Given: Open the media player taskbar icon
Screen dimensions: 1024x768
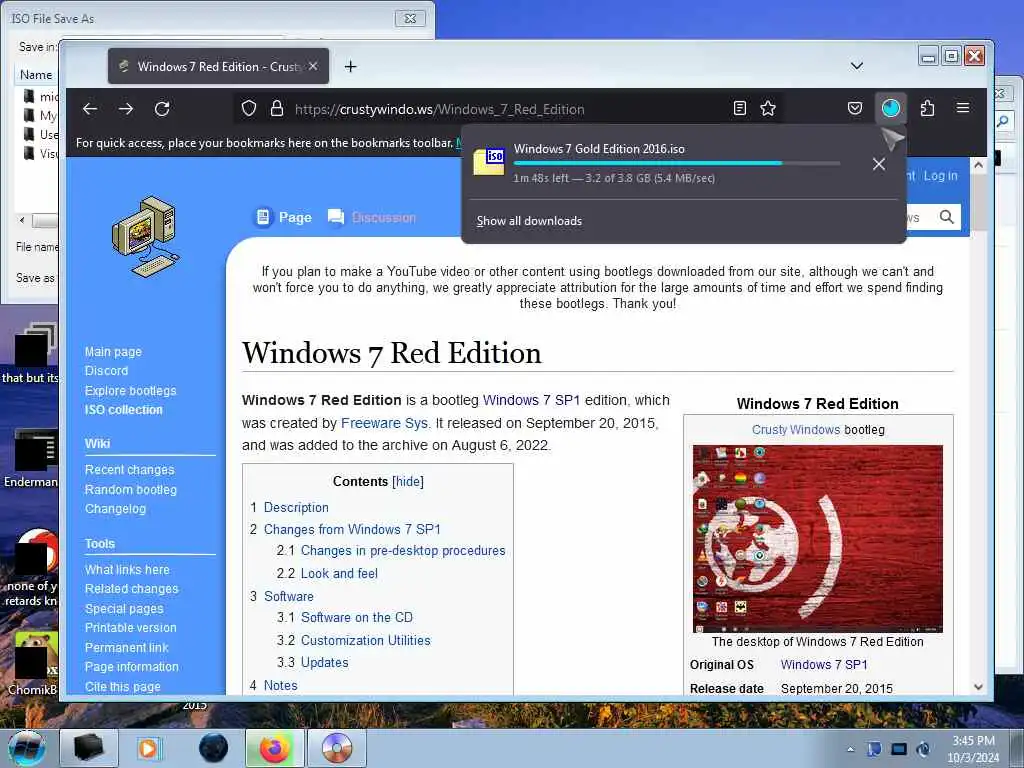Looking at the screenshot, I should point(148,748).
